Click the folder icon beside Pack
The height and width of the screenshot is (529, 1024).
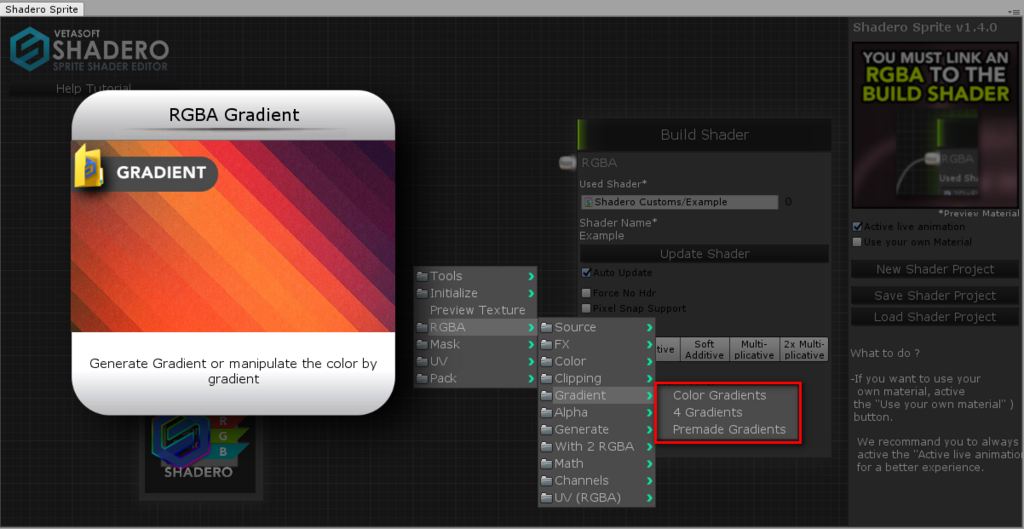(422, 378)
